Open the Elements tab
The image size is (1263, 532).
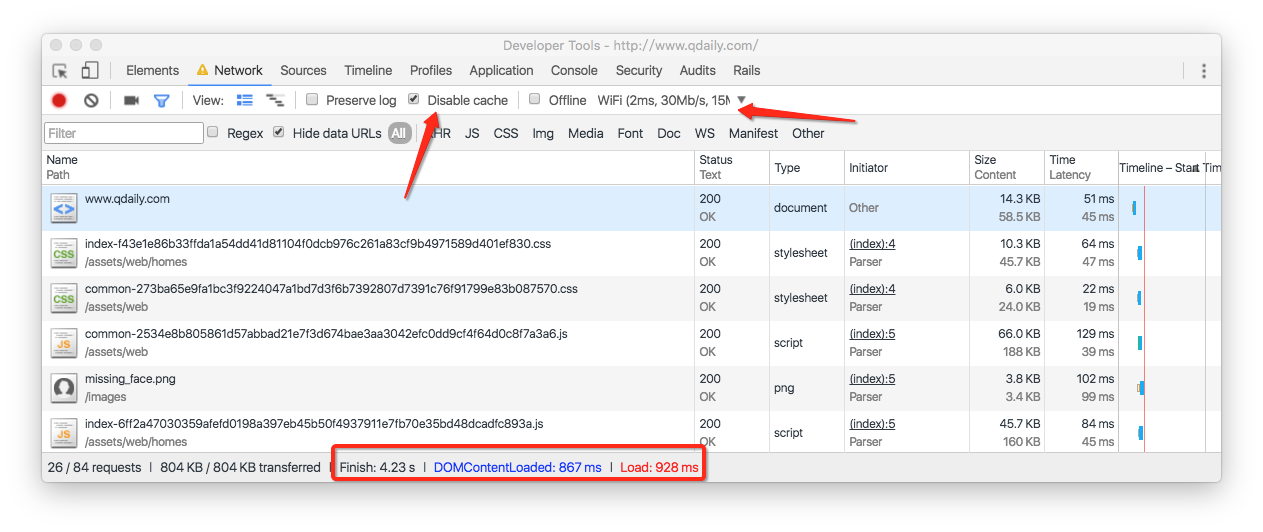coord(153,71)
